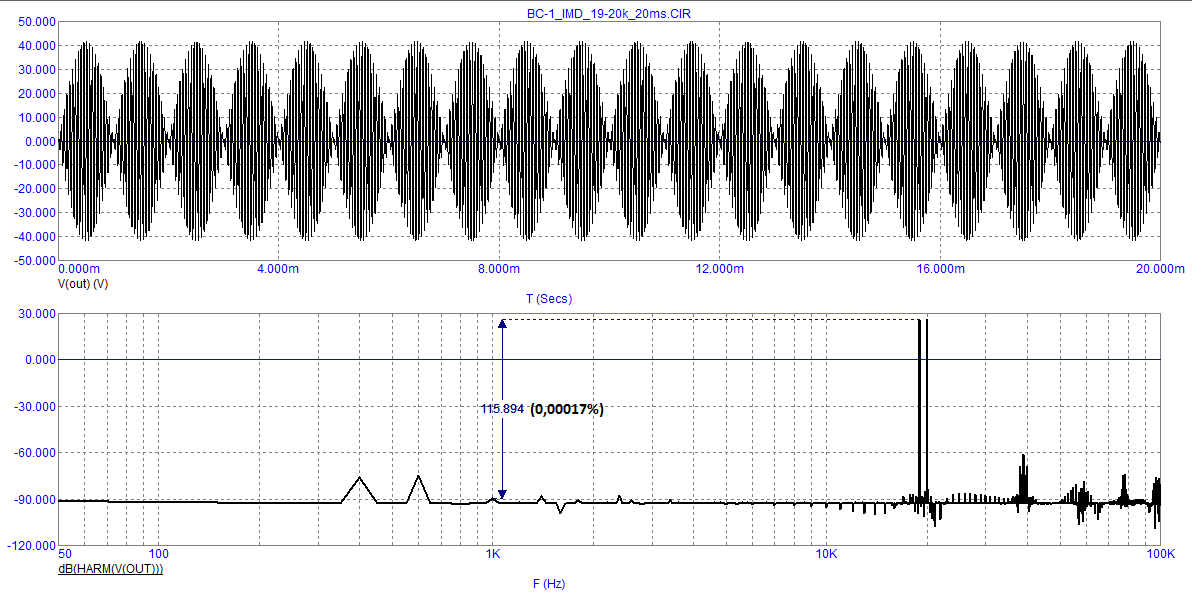This screenshot has width=1192, height=597.
Task: Click the 16.000m time axis label
Action: click(x=940, y=268)
